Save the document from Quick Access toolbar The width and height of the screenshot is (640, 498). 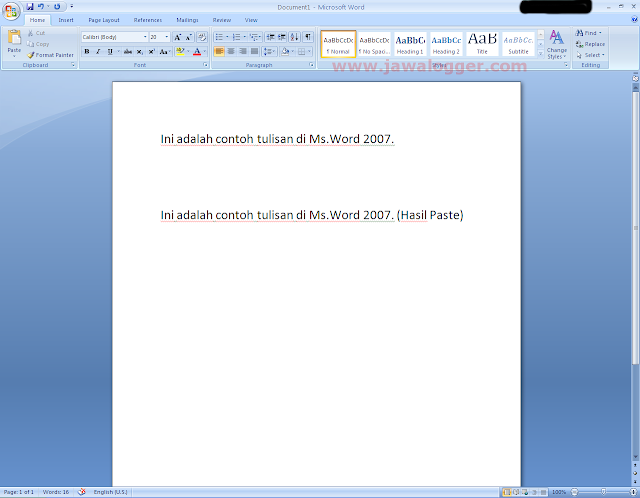pos(30,7)
